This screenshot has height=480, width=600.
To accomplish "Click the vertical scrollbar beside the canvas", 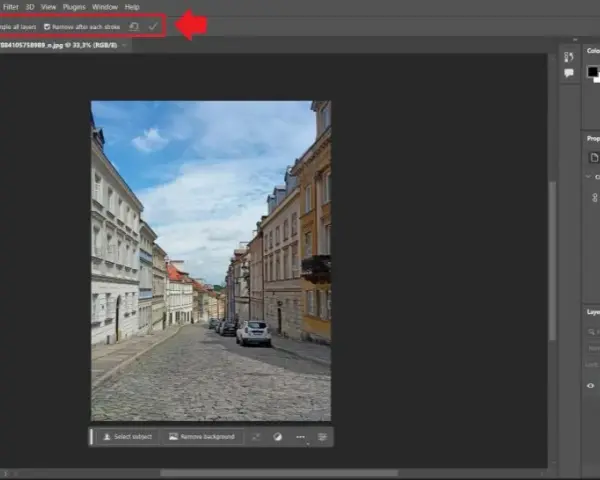I will coord(552,260).
